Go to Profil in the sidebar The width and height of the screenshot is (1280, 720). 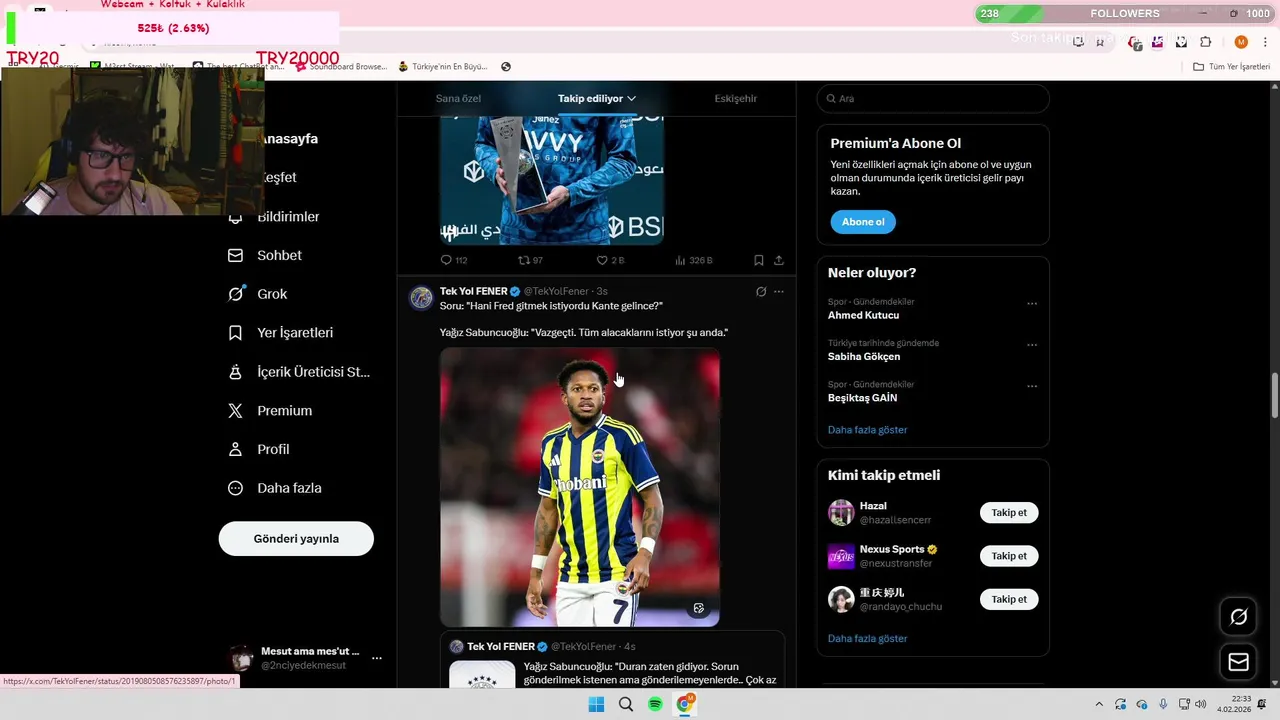point(258,450)
